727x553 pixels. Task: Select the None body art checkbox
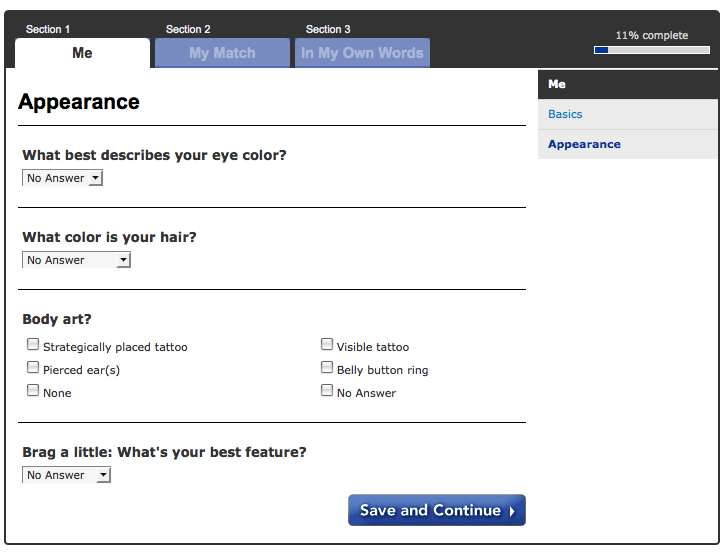33,391
